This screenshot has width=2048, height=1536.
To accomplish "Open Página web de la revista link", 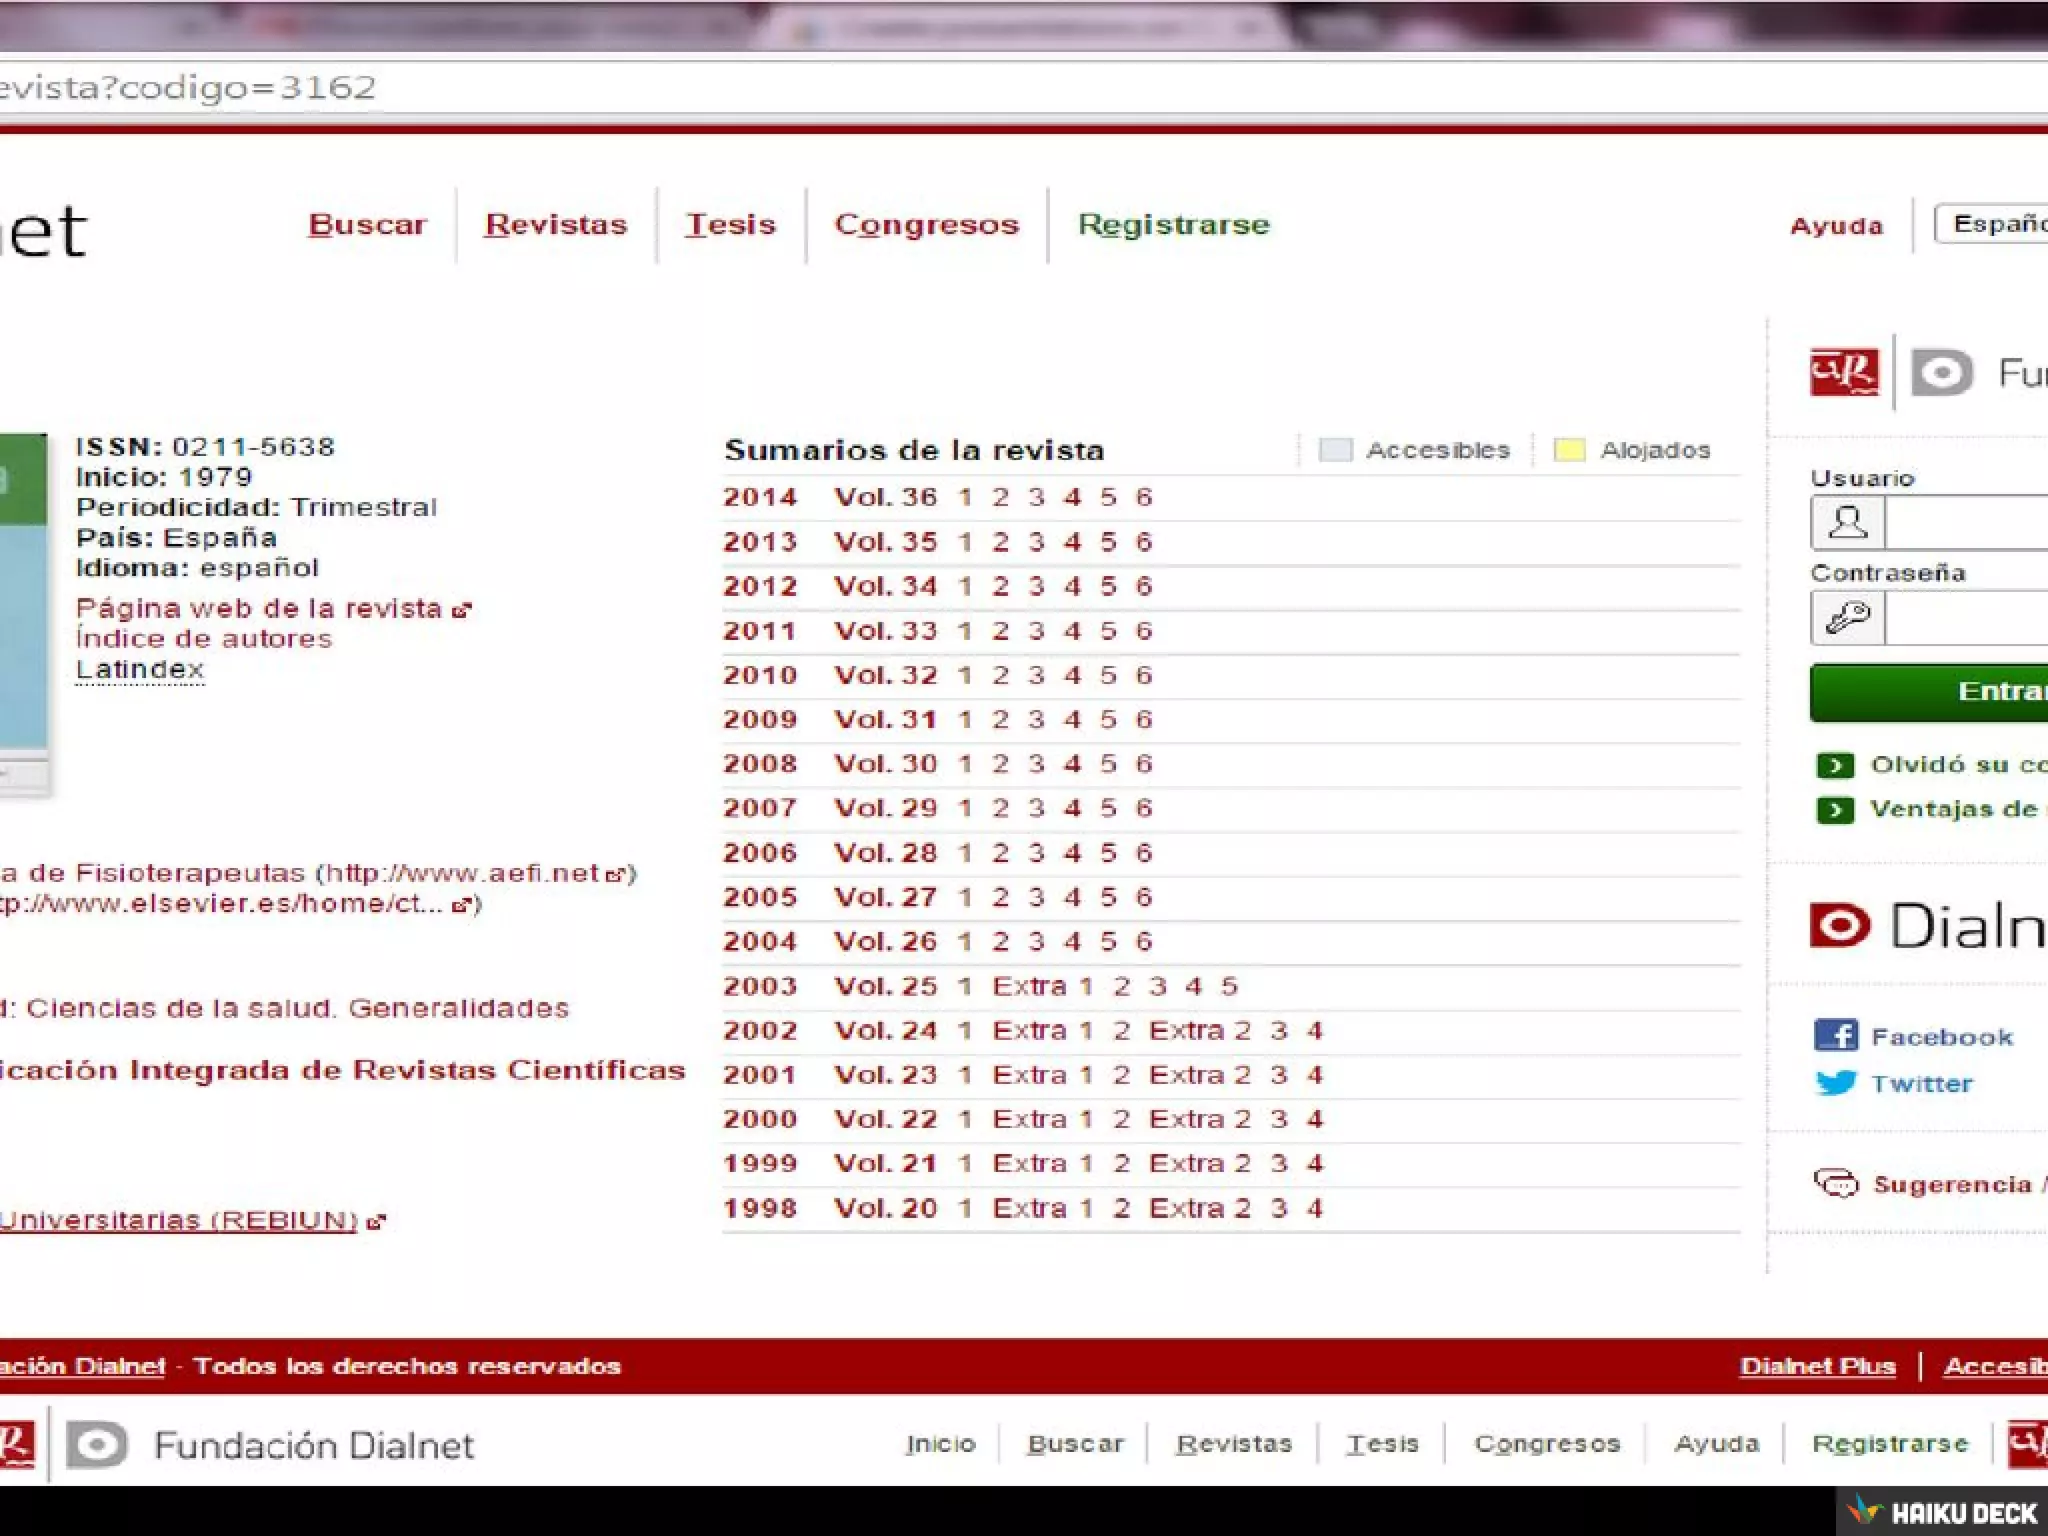I will [x=259, y=608].
